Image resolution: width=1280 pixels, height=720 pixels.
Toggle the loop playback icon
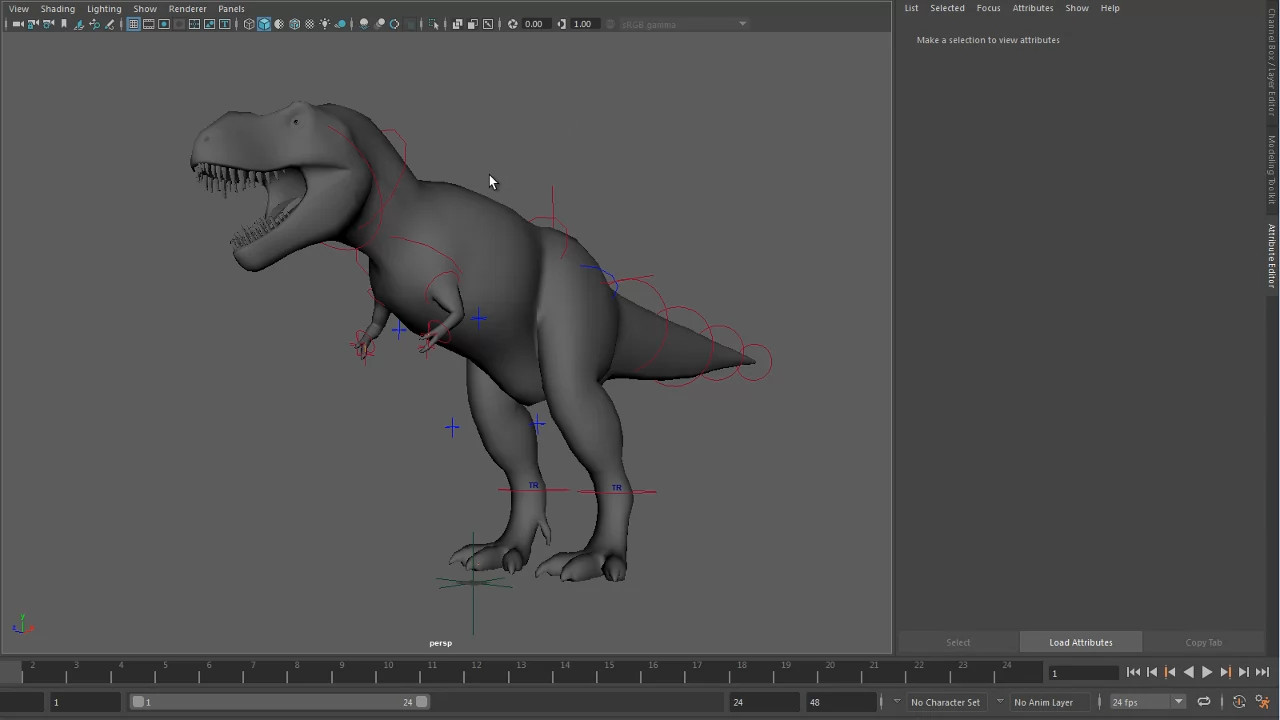[x=1204, y=702]
